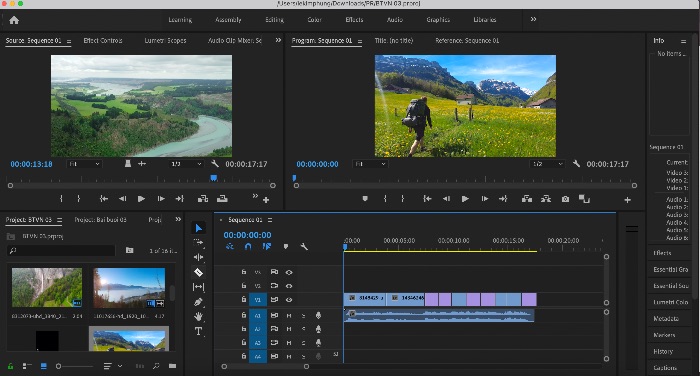Open Sequence 01 timeline panel menu

tap(270, 220)
